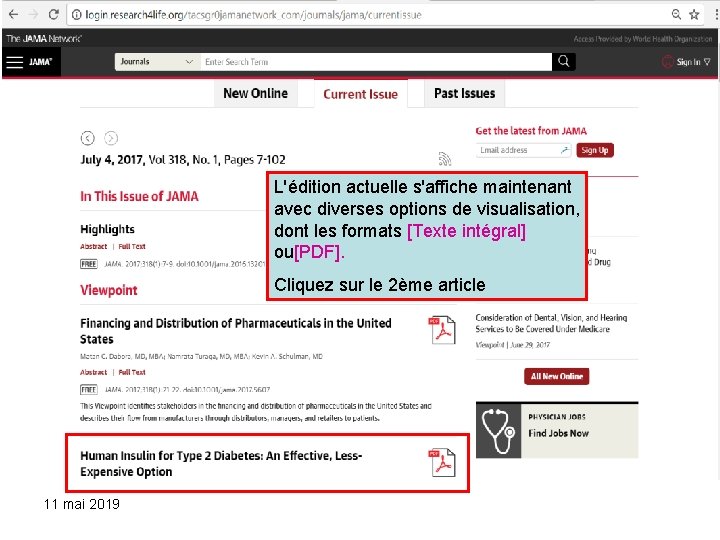The width and height of the screenshot is (720, 540).
Task: Open PDF icon for Financing and Distribution article
Action: tap(442, 330)
